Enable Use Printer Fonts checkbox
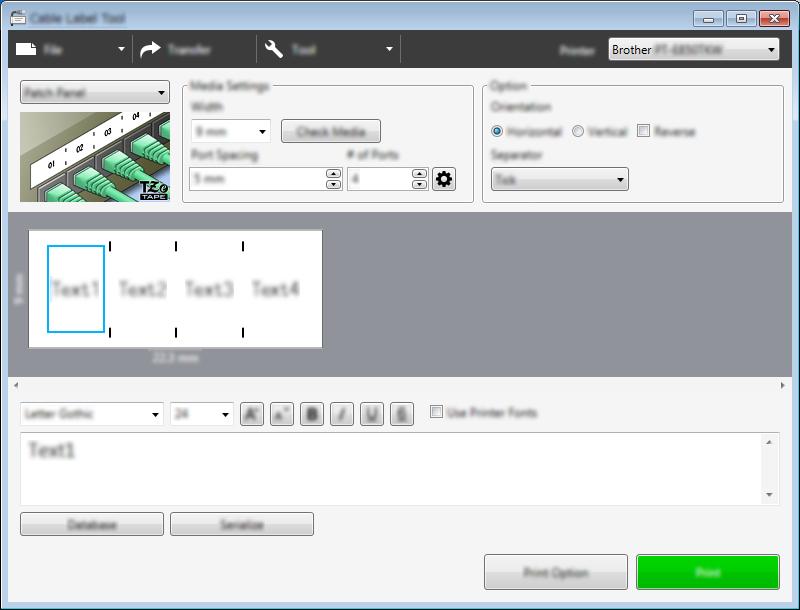This screenshot has height=610, width=800. pos(436,412)
